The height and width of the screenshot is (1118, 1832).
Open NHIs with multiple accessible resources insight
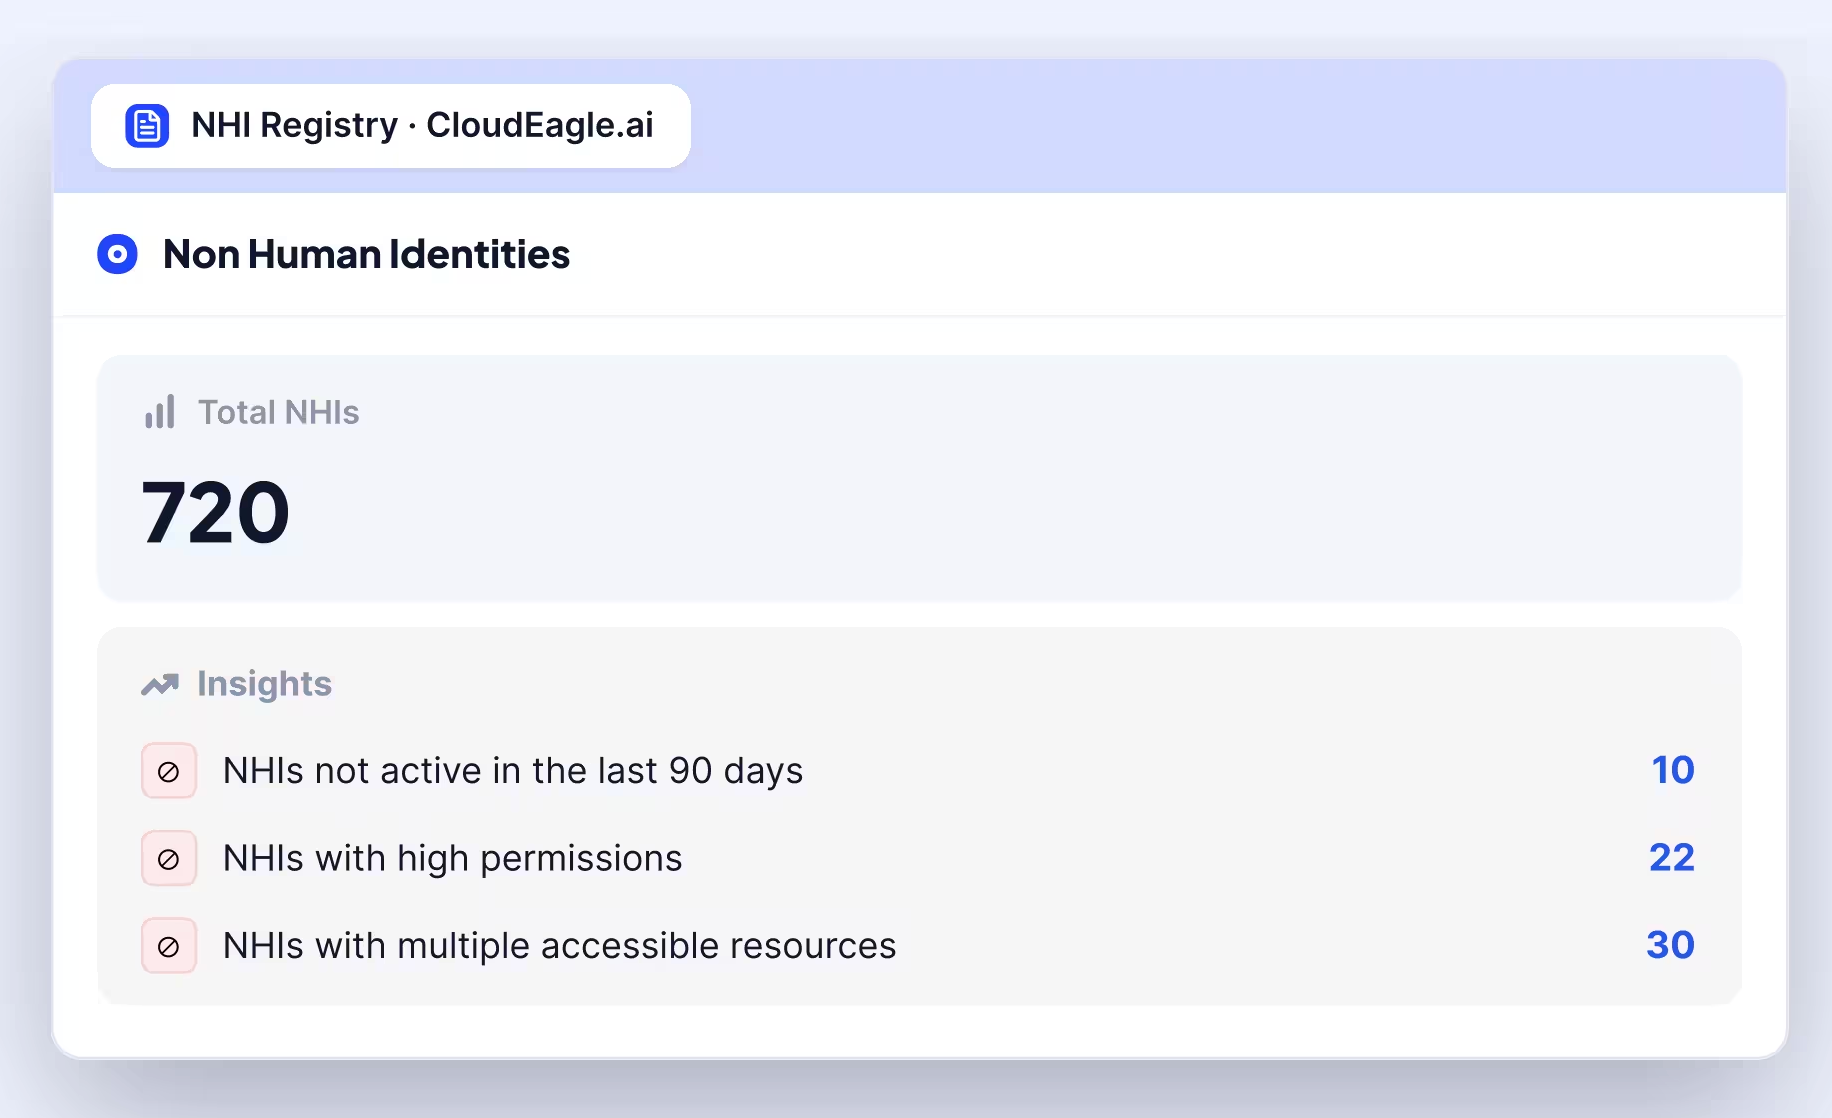[x=559, y=946]
